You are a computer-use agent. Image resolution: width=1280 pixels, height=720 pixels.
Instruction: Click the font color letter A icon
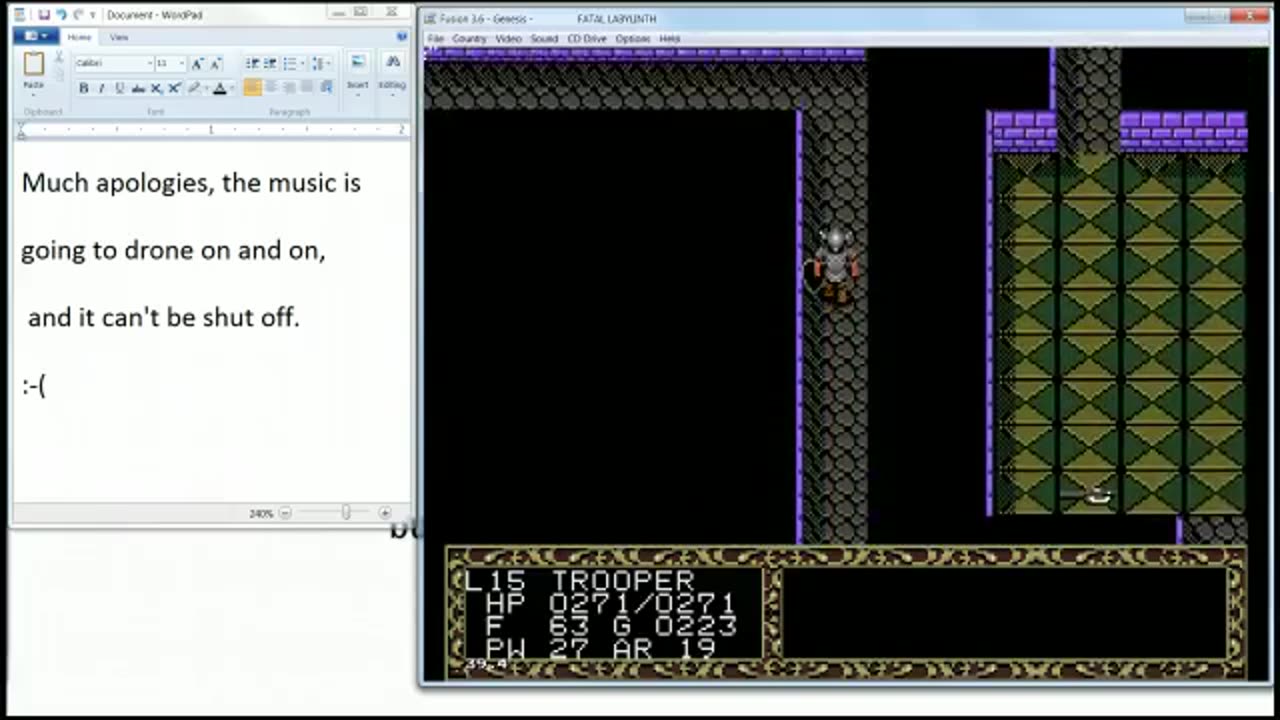220,88
